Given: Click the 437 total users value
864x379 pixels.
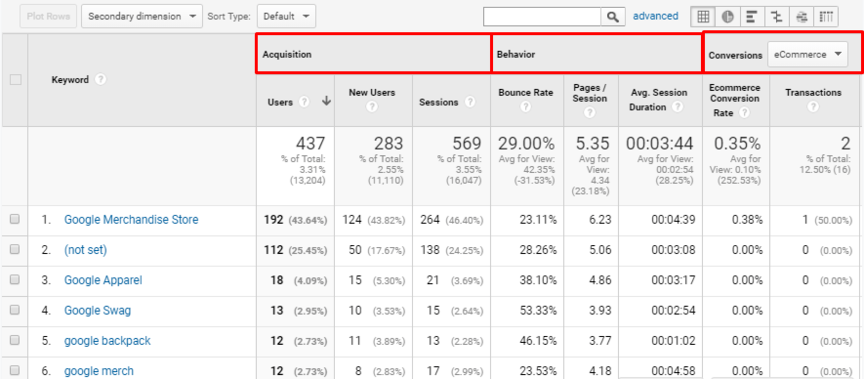Looking at the screenshot, I should click(x=311, y=144).
